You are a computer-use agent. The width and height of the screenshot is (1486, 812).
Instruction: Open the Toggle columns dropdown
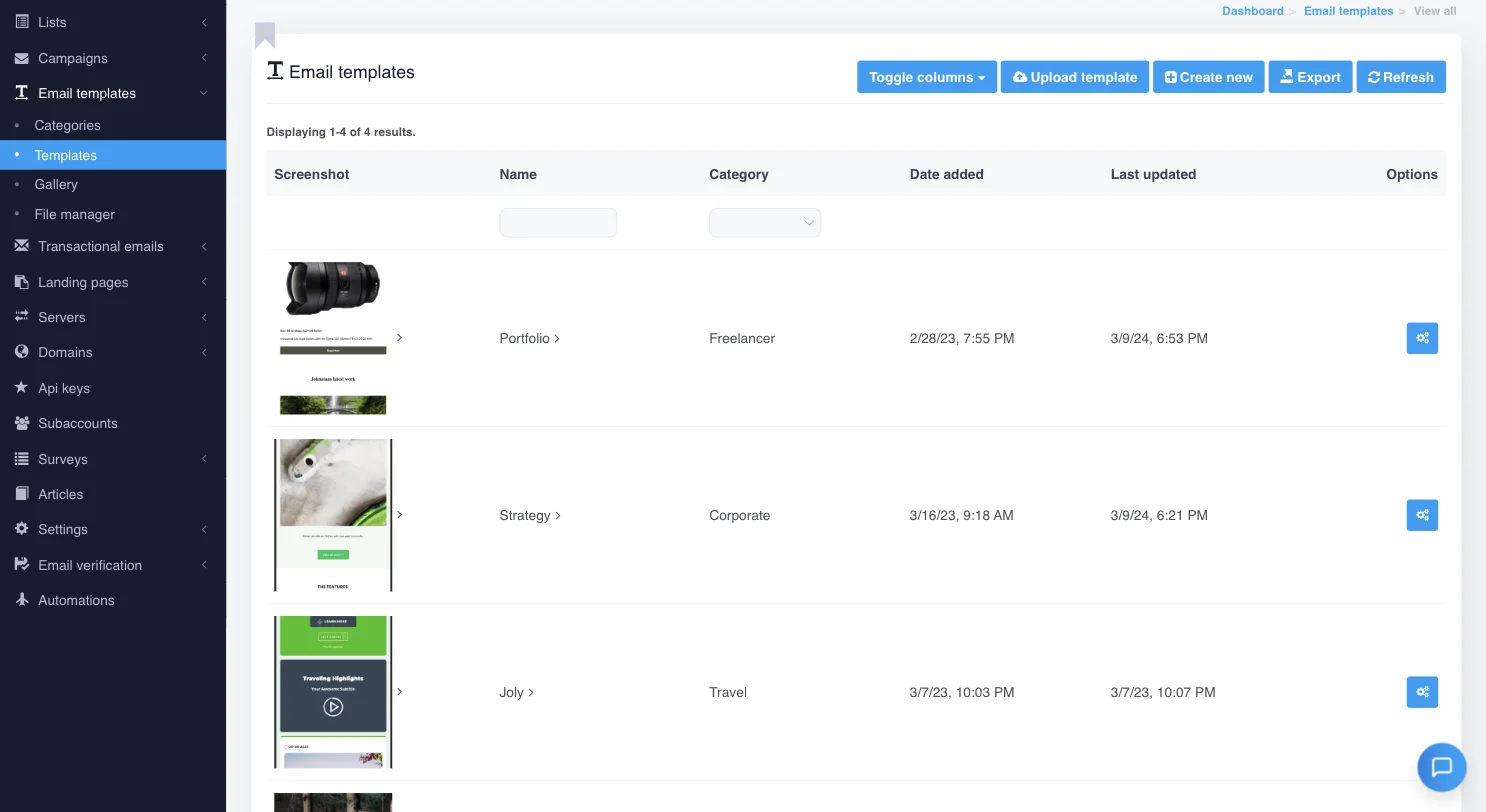point(927,77)
